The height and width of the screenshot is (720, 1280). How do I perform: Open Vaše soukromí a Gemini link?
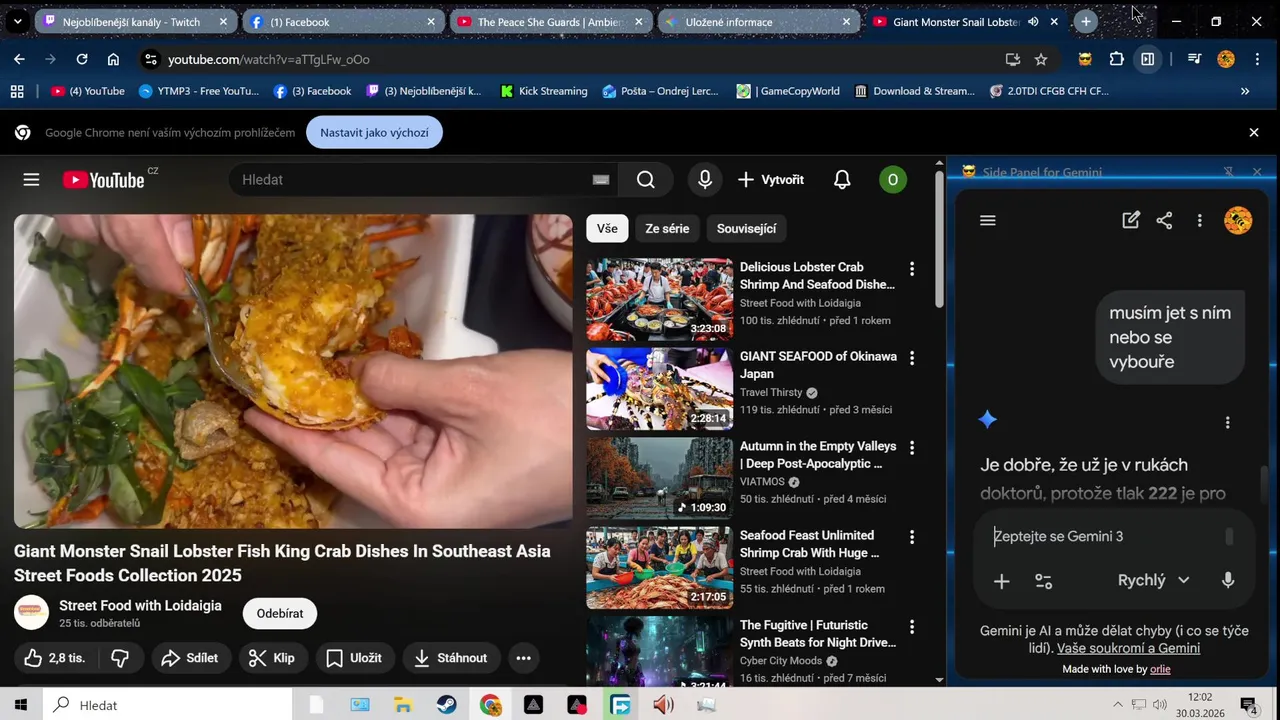pos(1128,648)
